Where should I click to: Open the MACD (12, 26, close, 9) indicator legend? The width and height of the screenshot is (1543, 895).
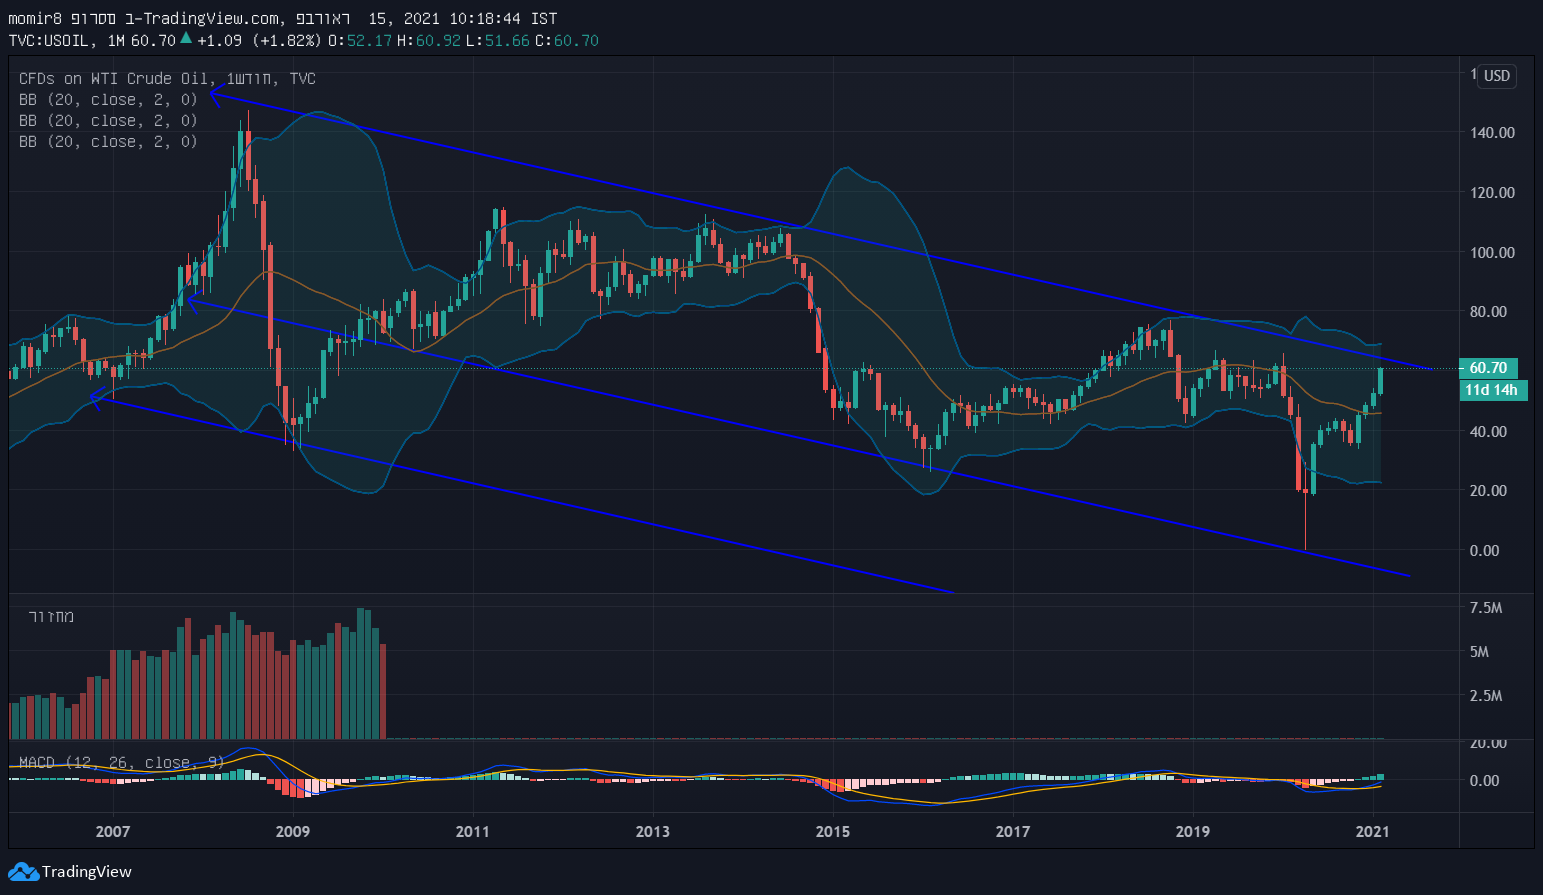coord(122,762)
